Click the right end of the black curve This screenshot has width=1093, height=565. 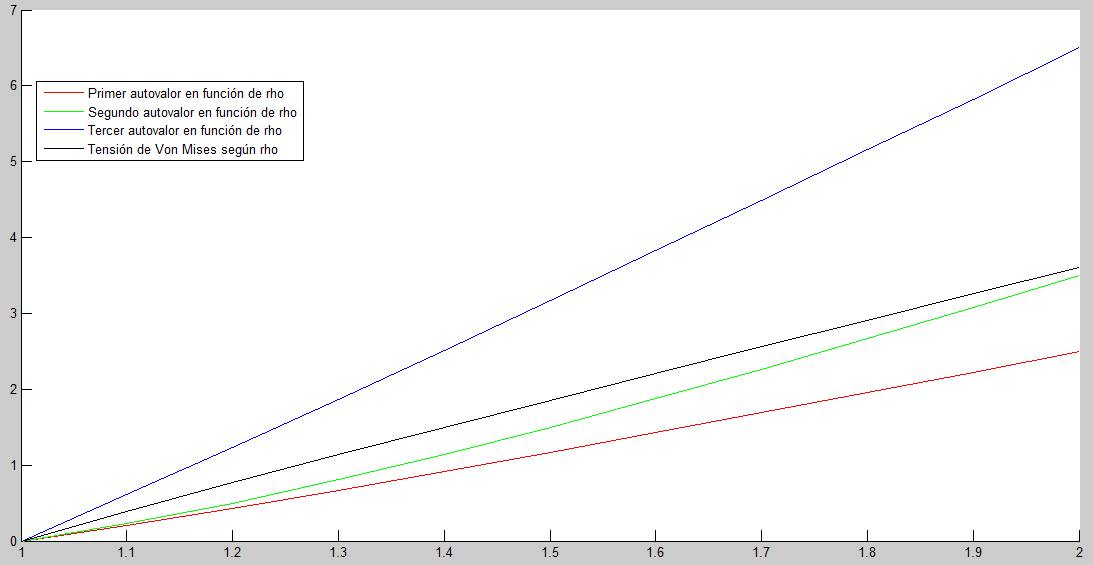coord(1078,268)
